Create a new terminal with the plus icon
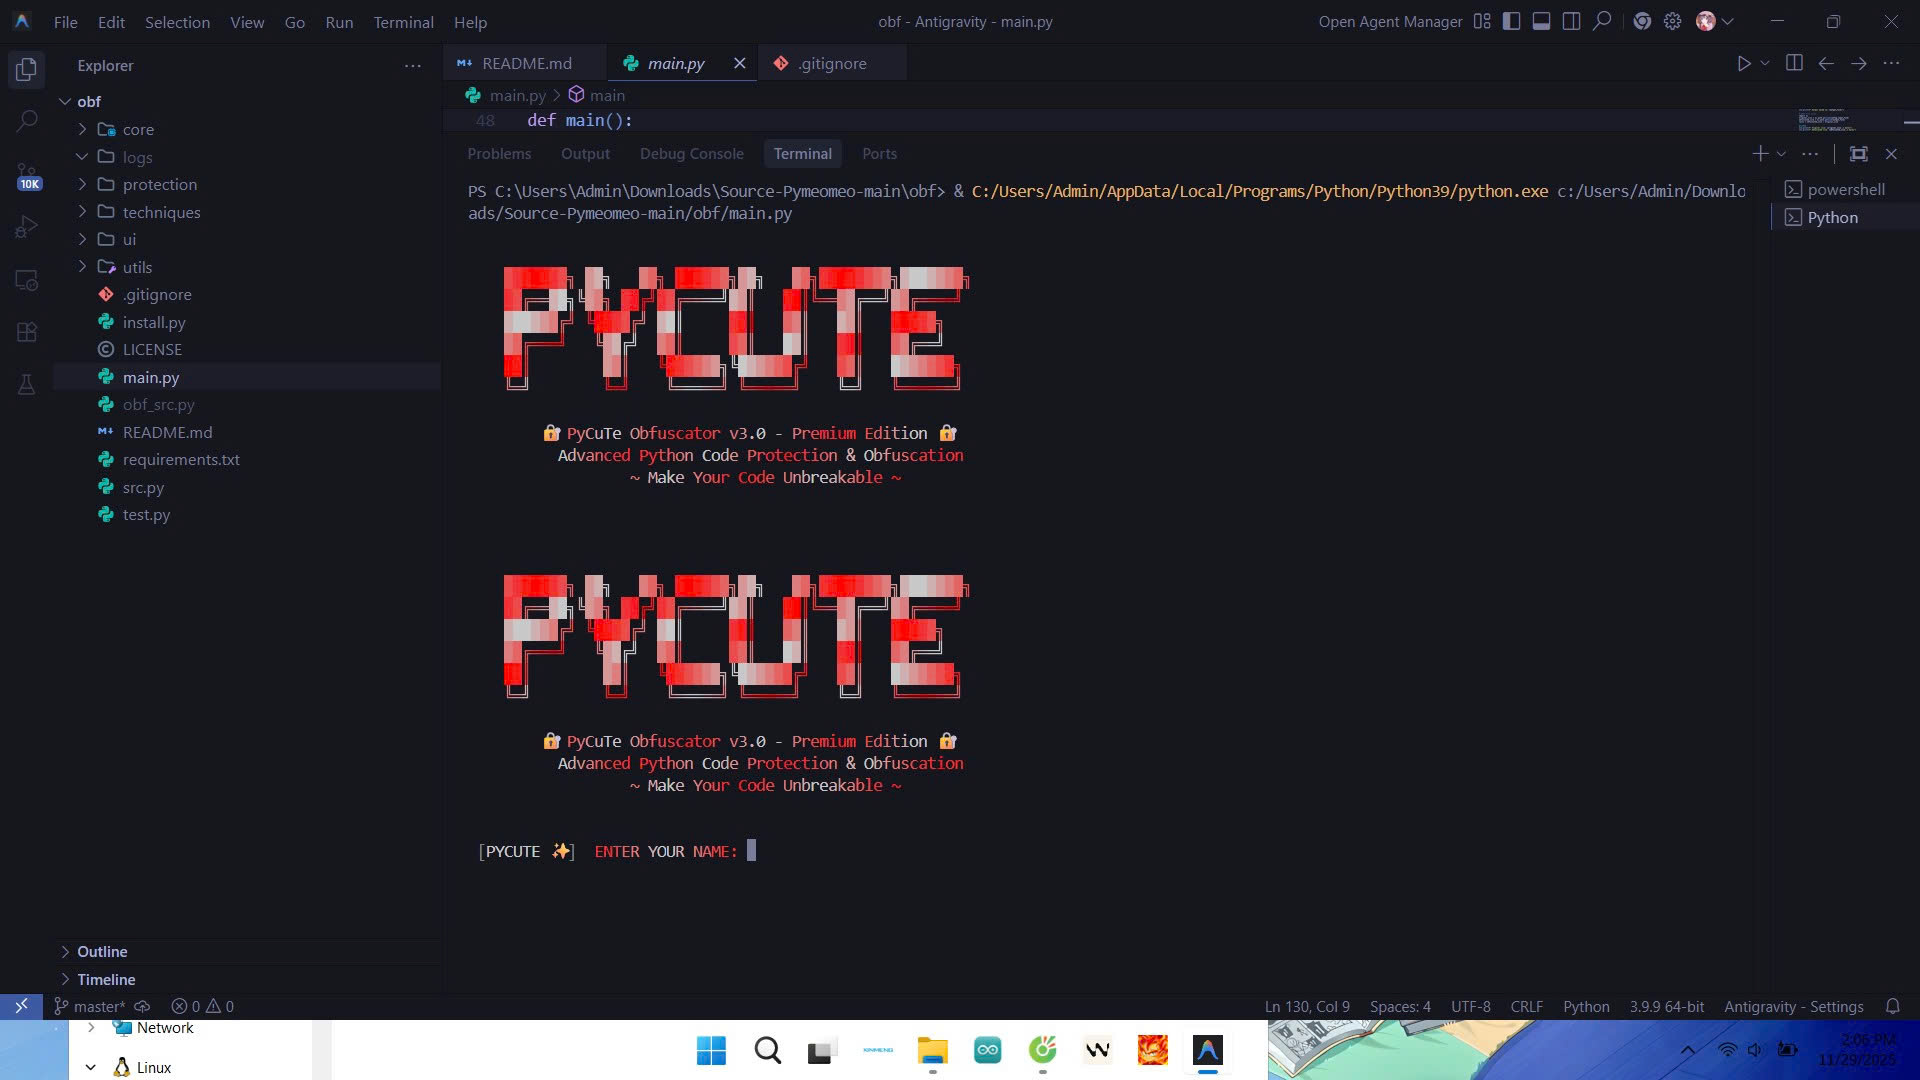 (x=1758, y=153)
